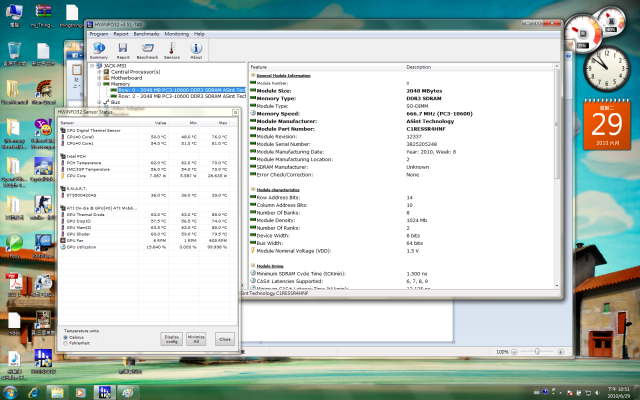The image size is (640, 400).
Task: Click the zoom slider handle in background window
Action: pyautogui.click(x=538, y=351)
